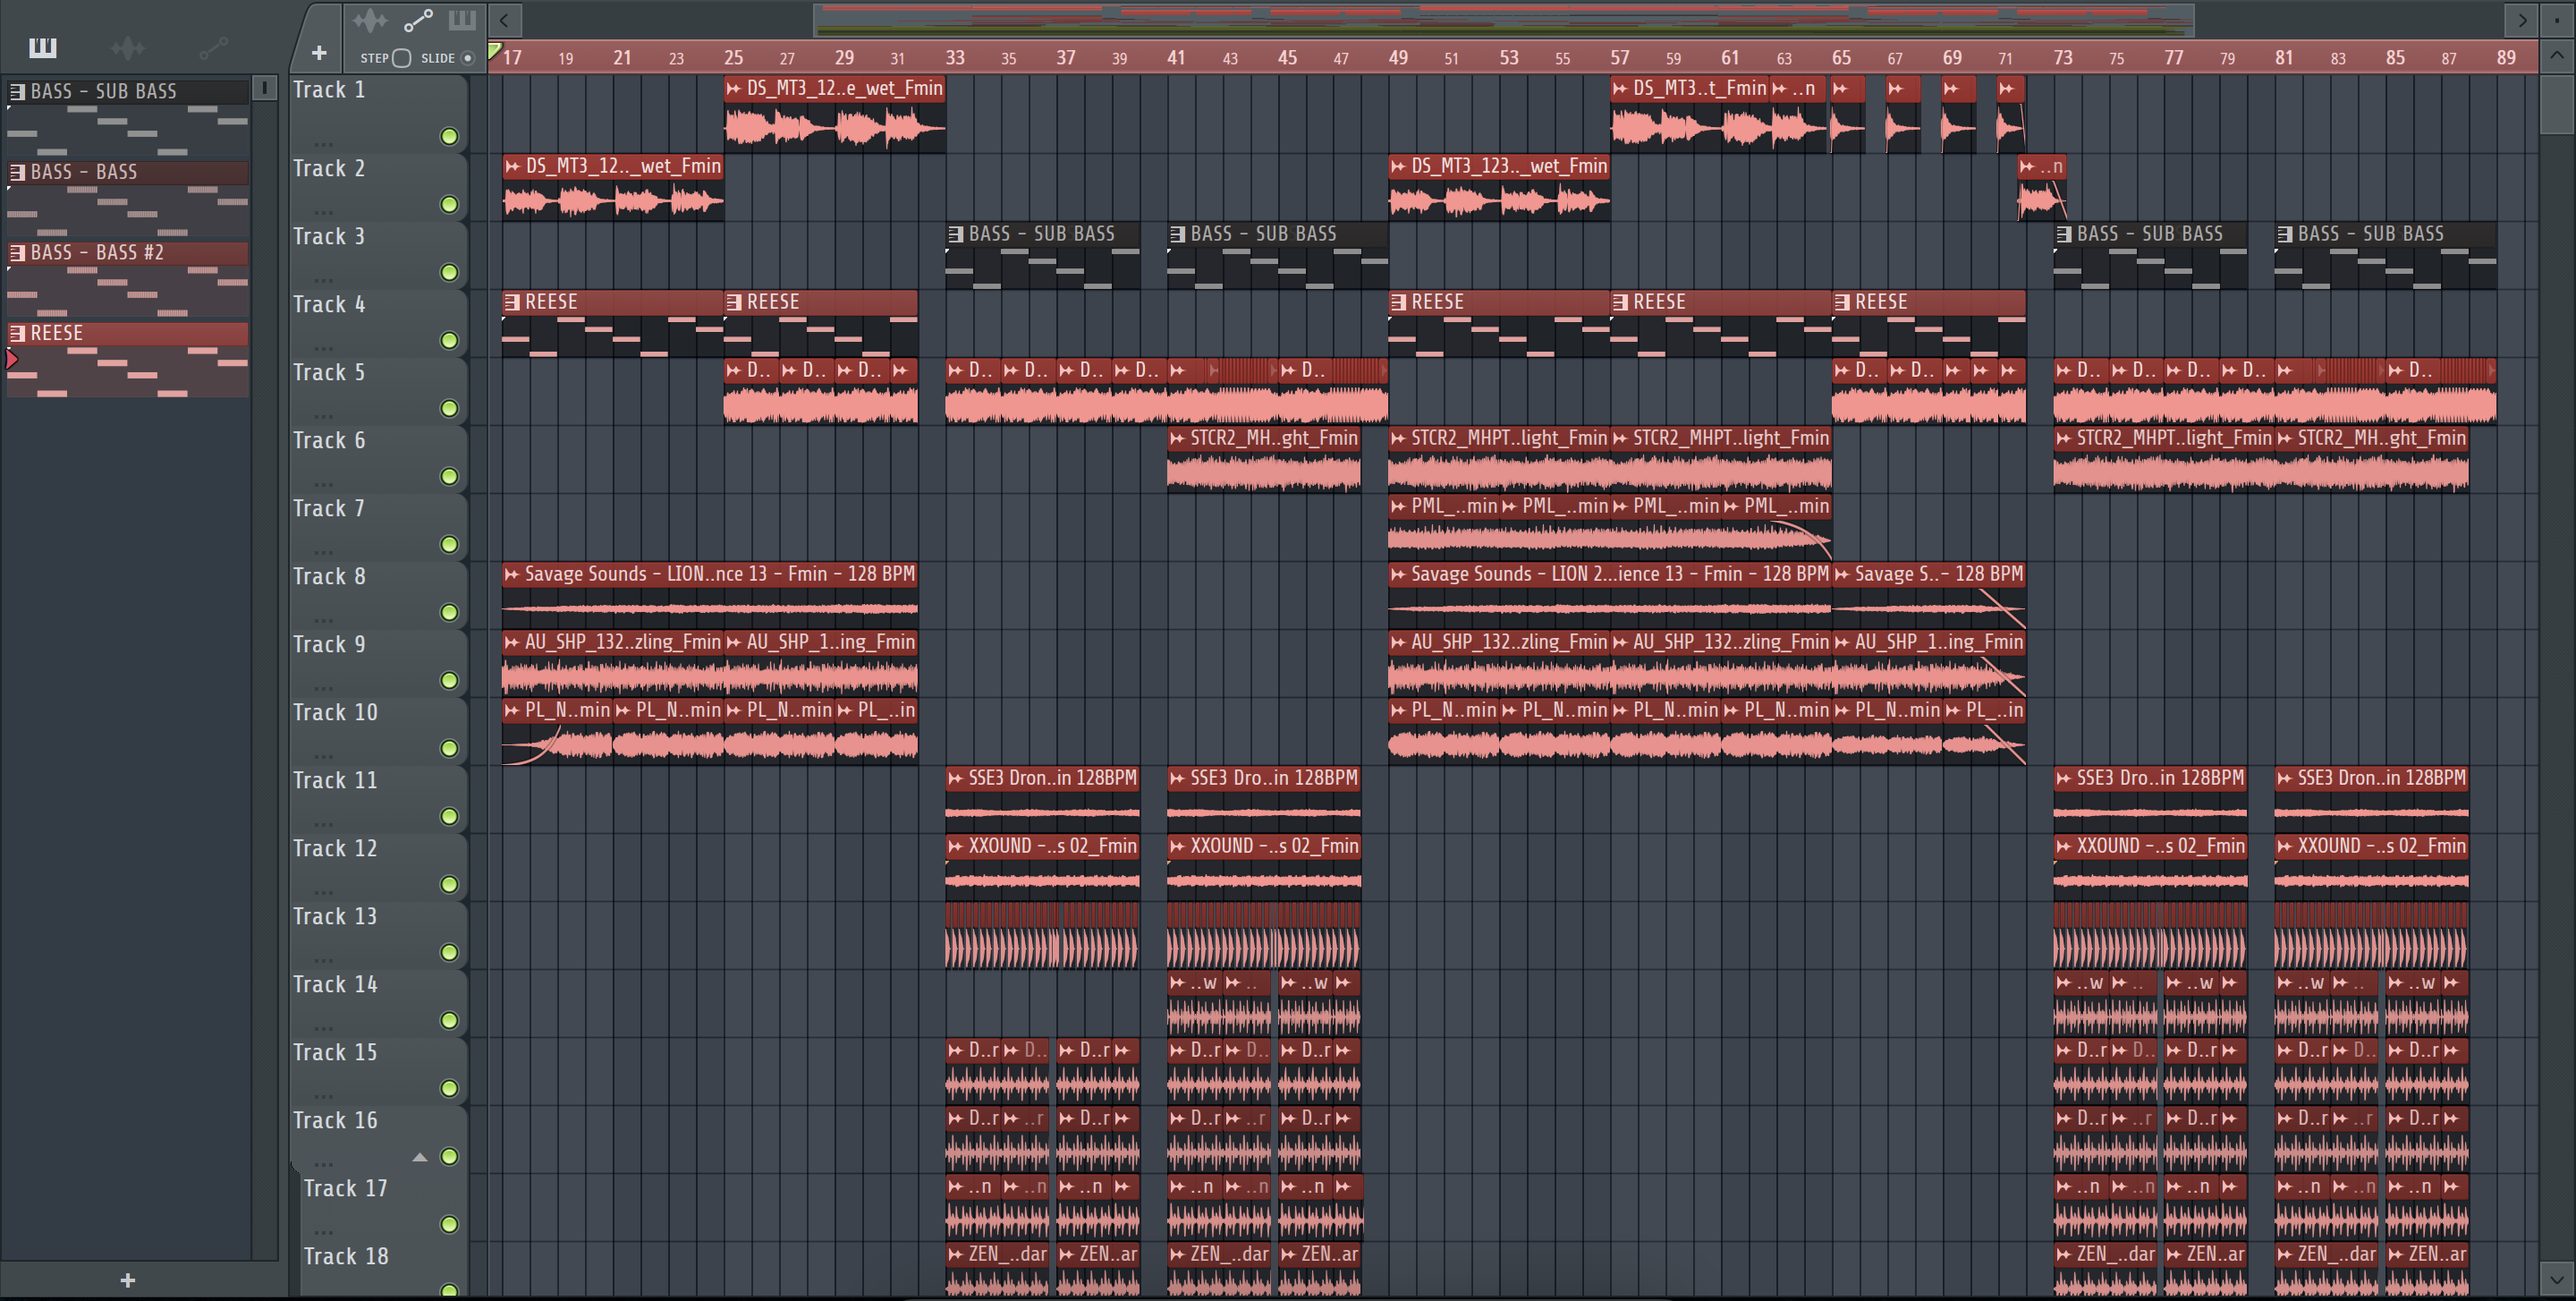
Task: Toggle STEP editing mode
Action: (401, 58)
